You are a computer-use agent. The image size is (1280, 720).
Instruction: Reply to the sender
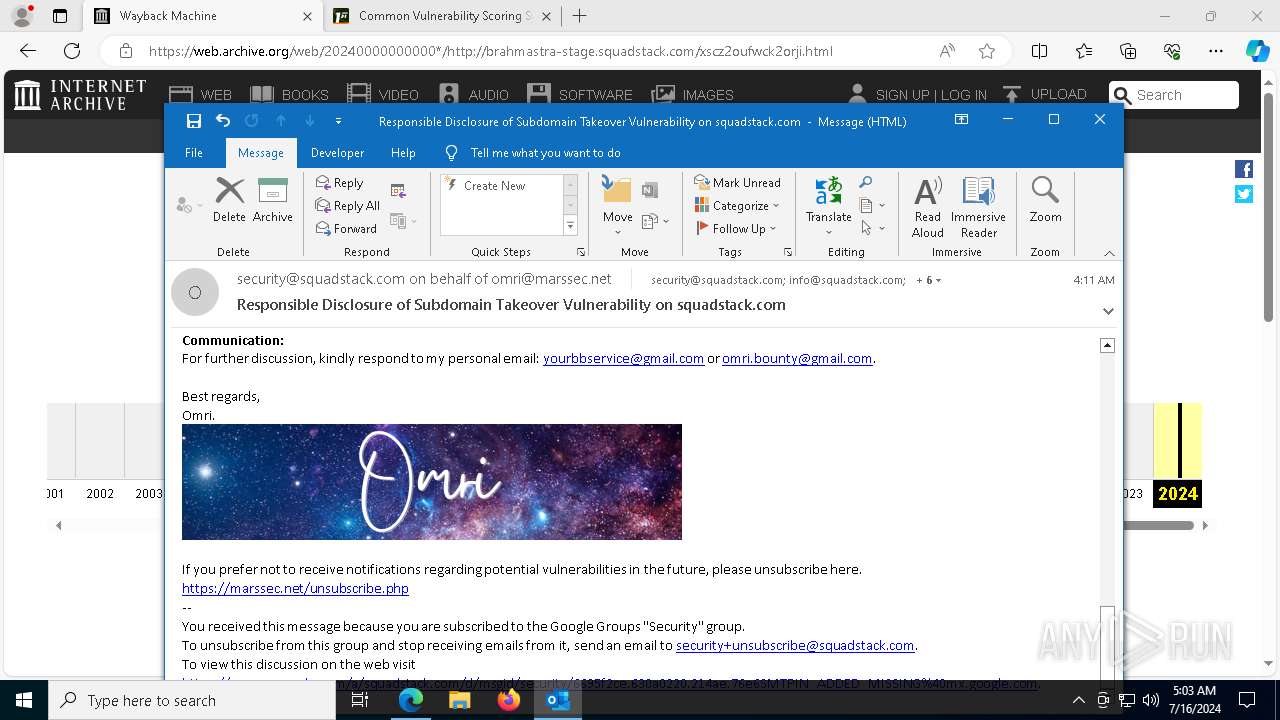[340, 183]
